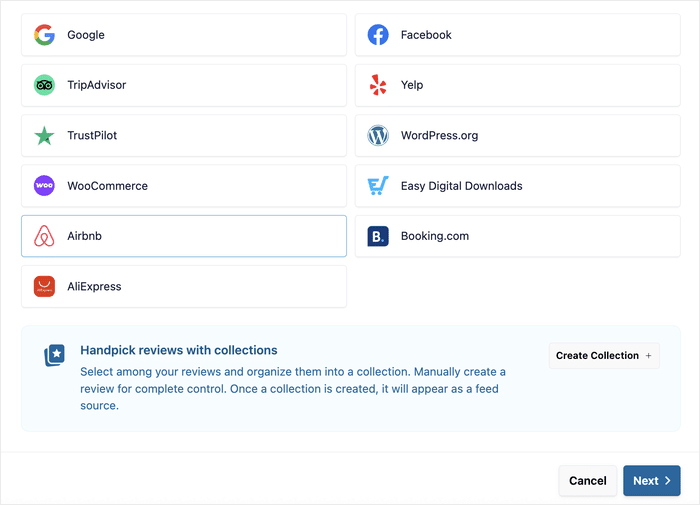
Task: Click the Yelp burst icon
Action: 378,85
